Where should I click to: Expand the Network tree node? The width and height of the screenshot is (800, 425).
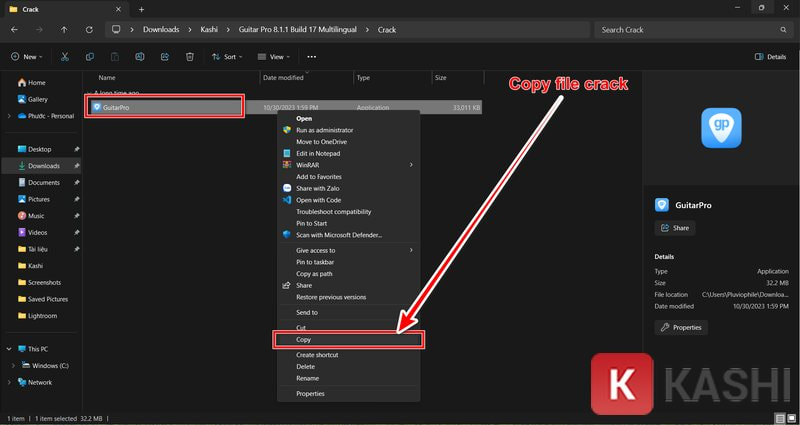(x=9, y=382)
